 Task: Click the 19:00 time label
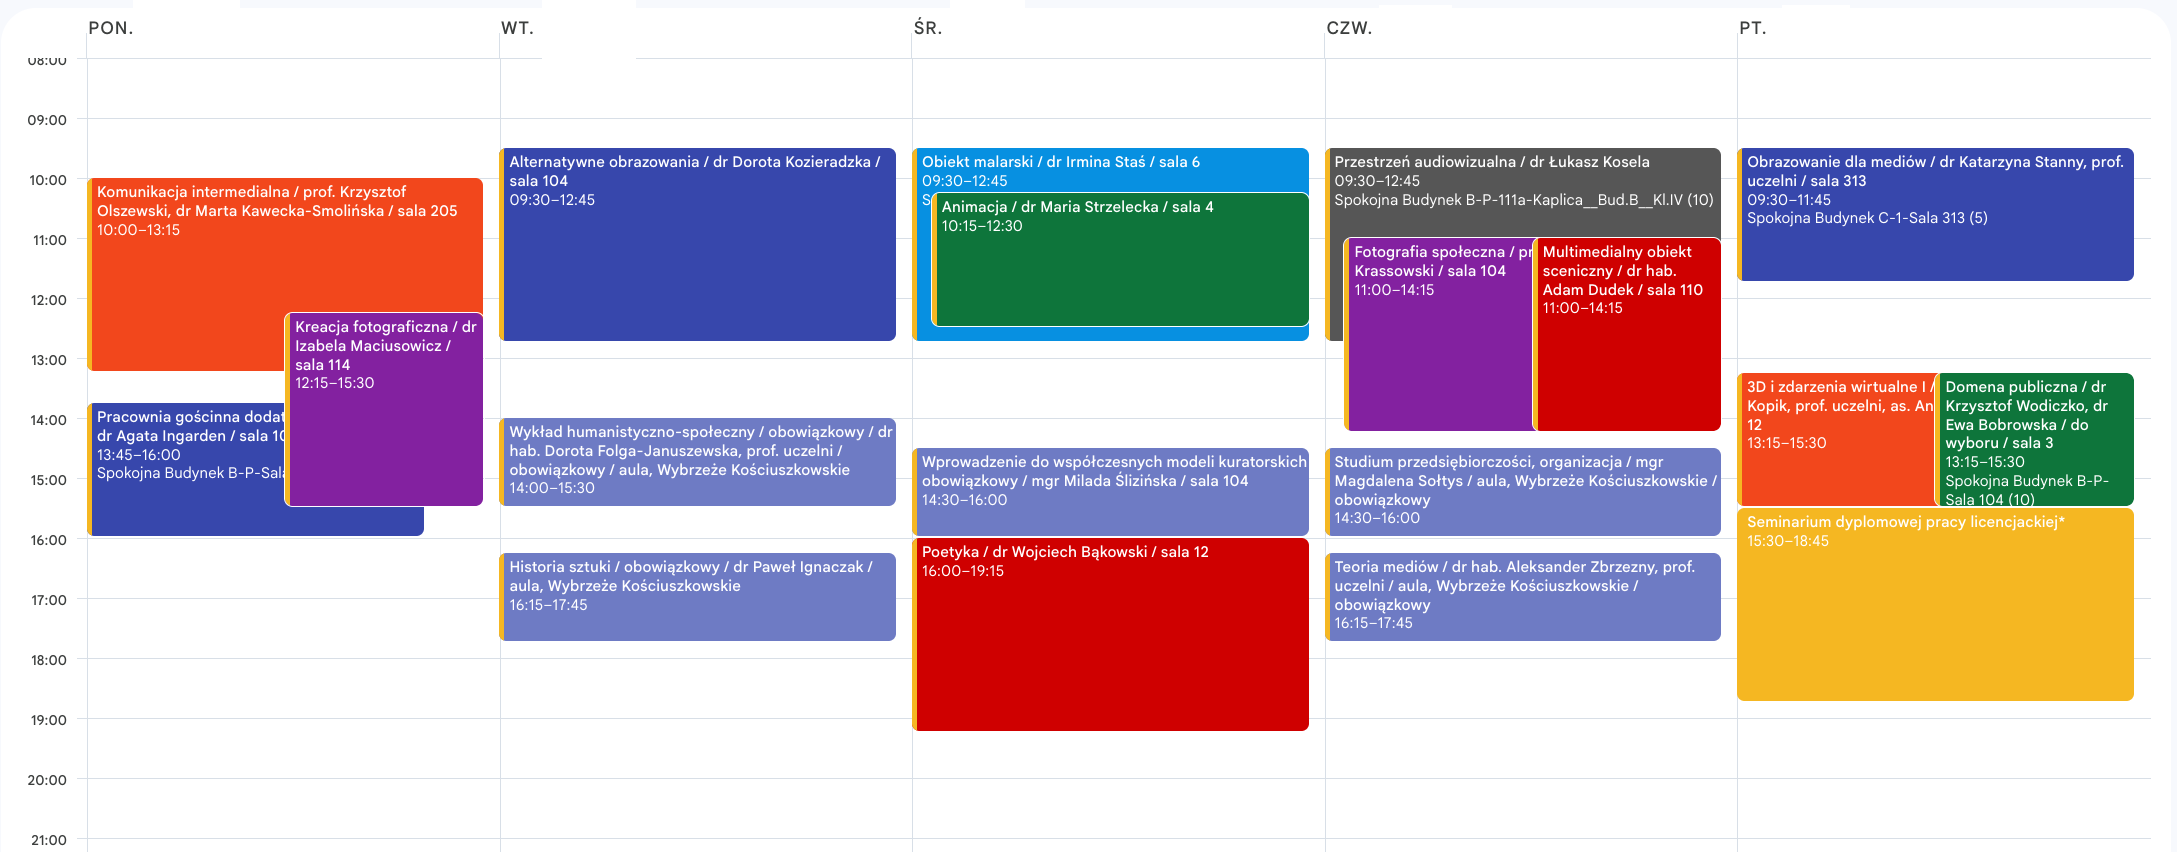tap(47, 720)
